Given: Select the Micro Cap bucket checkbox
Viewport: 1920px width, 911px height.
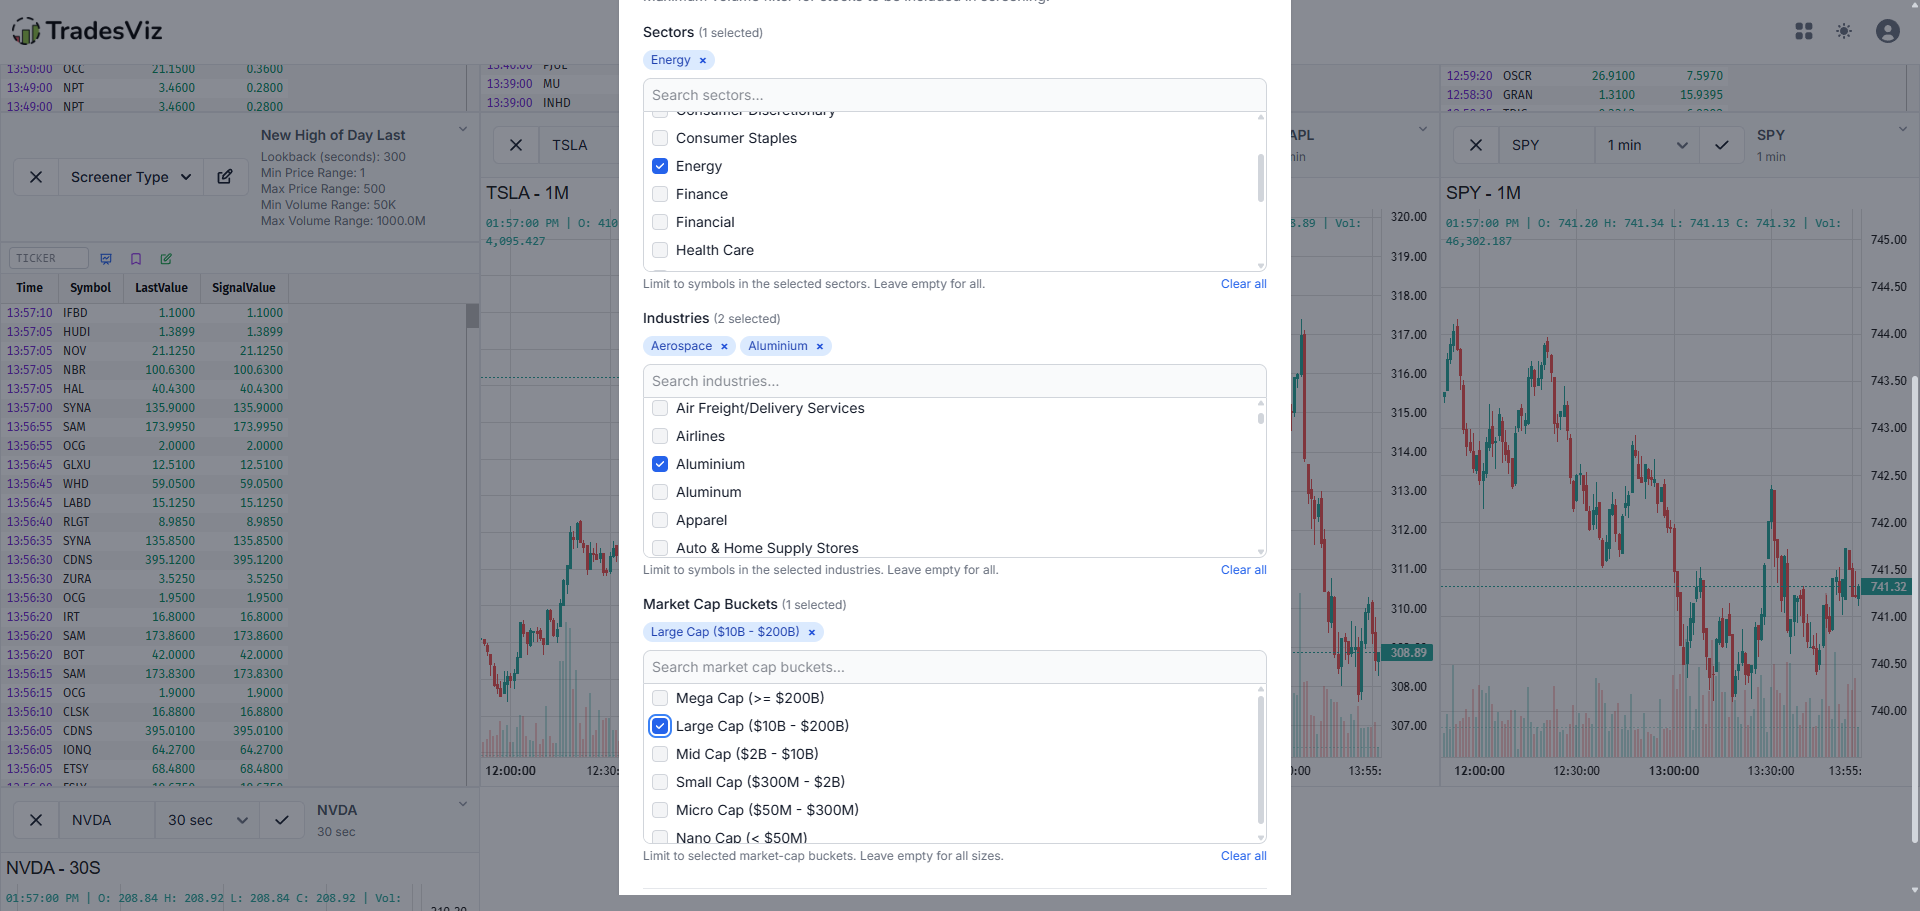Looking at the screenshot, I should click(x=660, y=810).
